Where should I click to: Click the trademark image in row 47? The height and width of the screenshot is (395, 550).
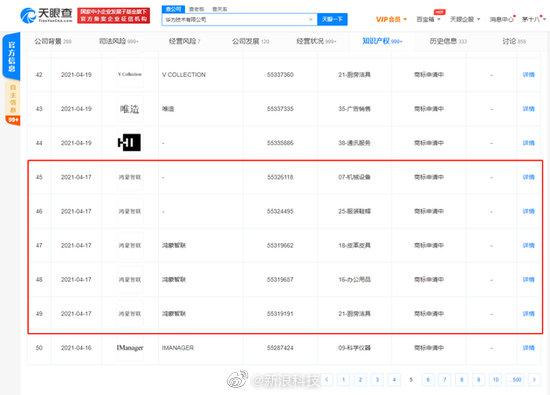coord(129,245)
